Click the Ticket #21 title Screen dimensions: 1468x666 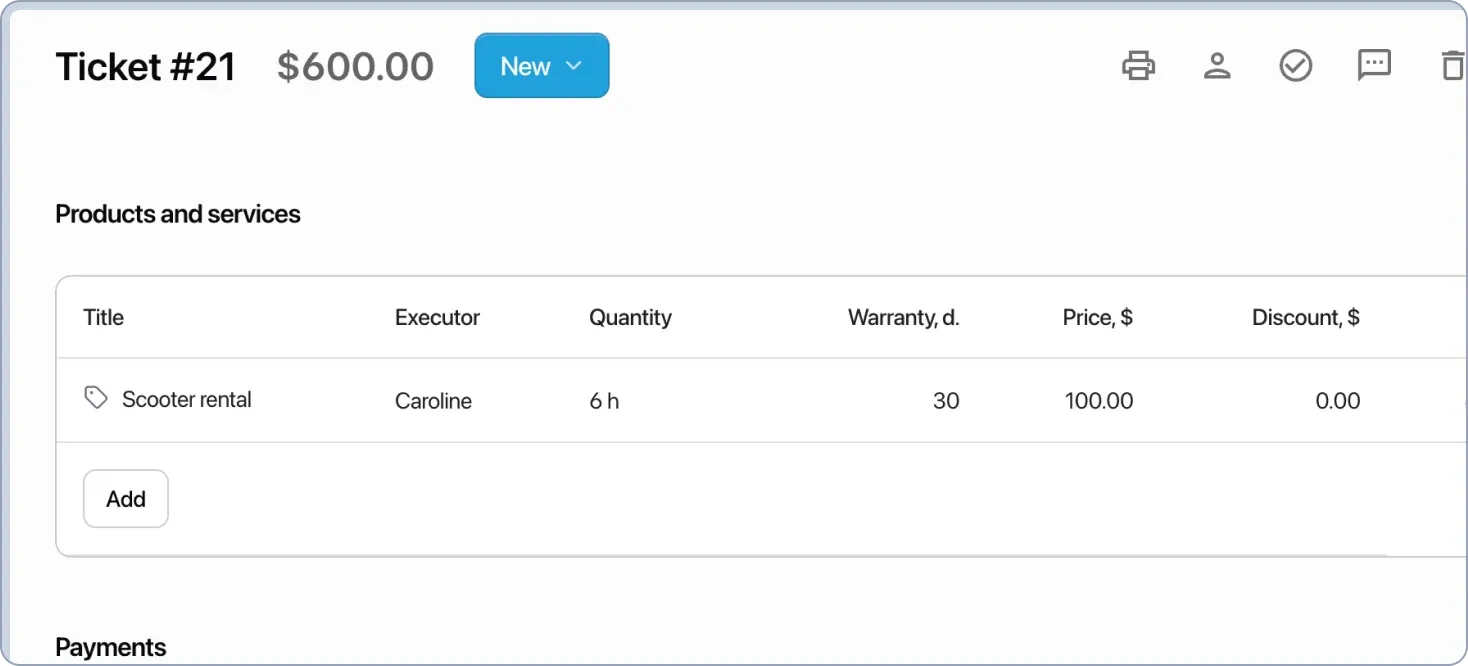pyautogui.click(x=145, y=65)
